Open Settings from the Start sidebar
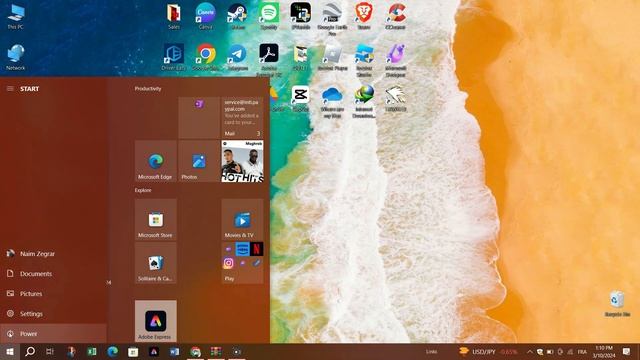This screenshot has width=640, height=360. pos(53,314)
